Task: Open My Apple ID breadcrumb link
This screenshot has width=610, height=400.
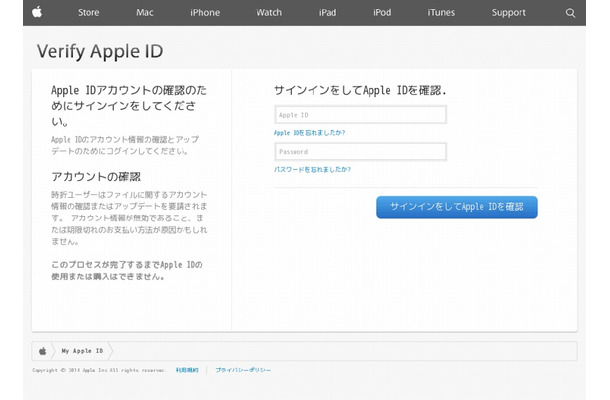Action: (x=82, y=351)
